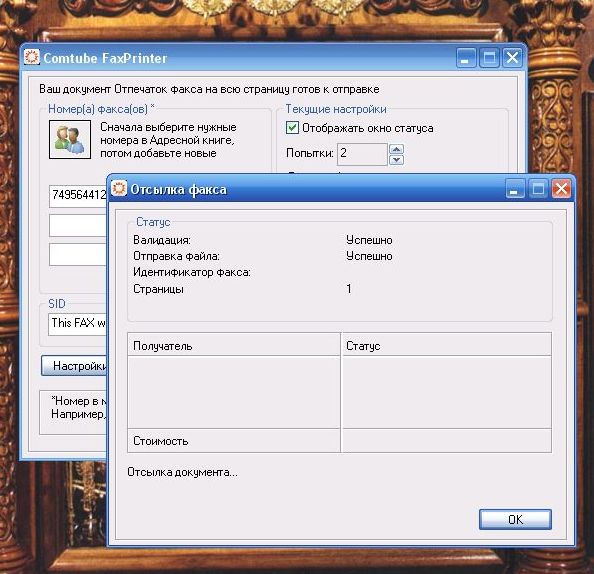The image size is (594, 574).
Task: Open Настройки button in FaxPrinter window
Action: pos(74,366)
